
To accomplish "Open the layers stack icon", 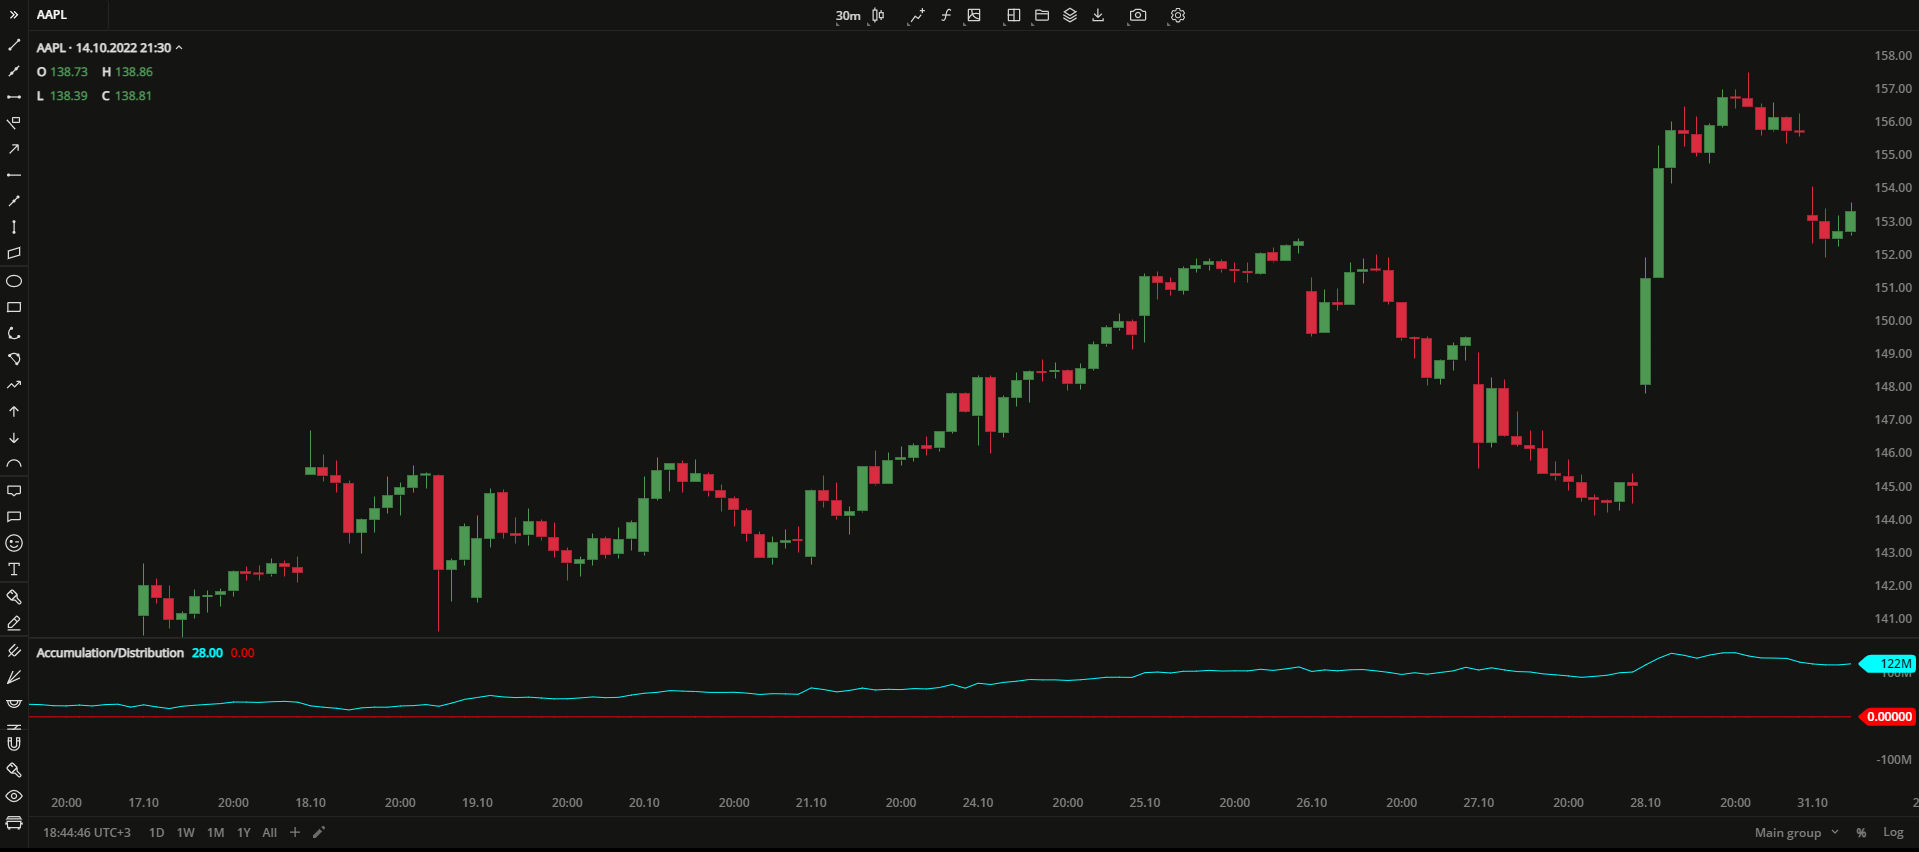I will [1070, 15].
